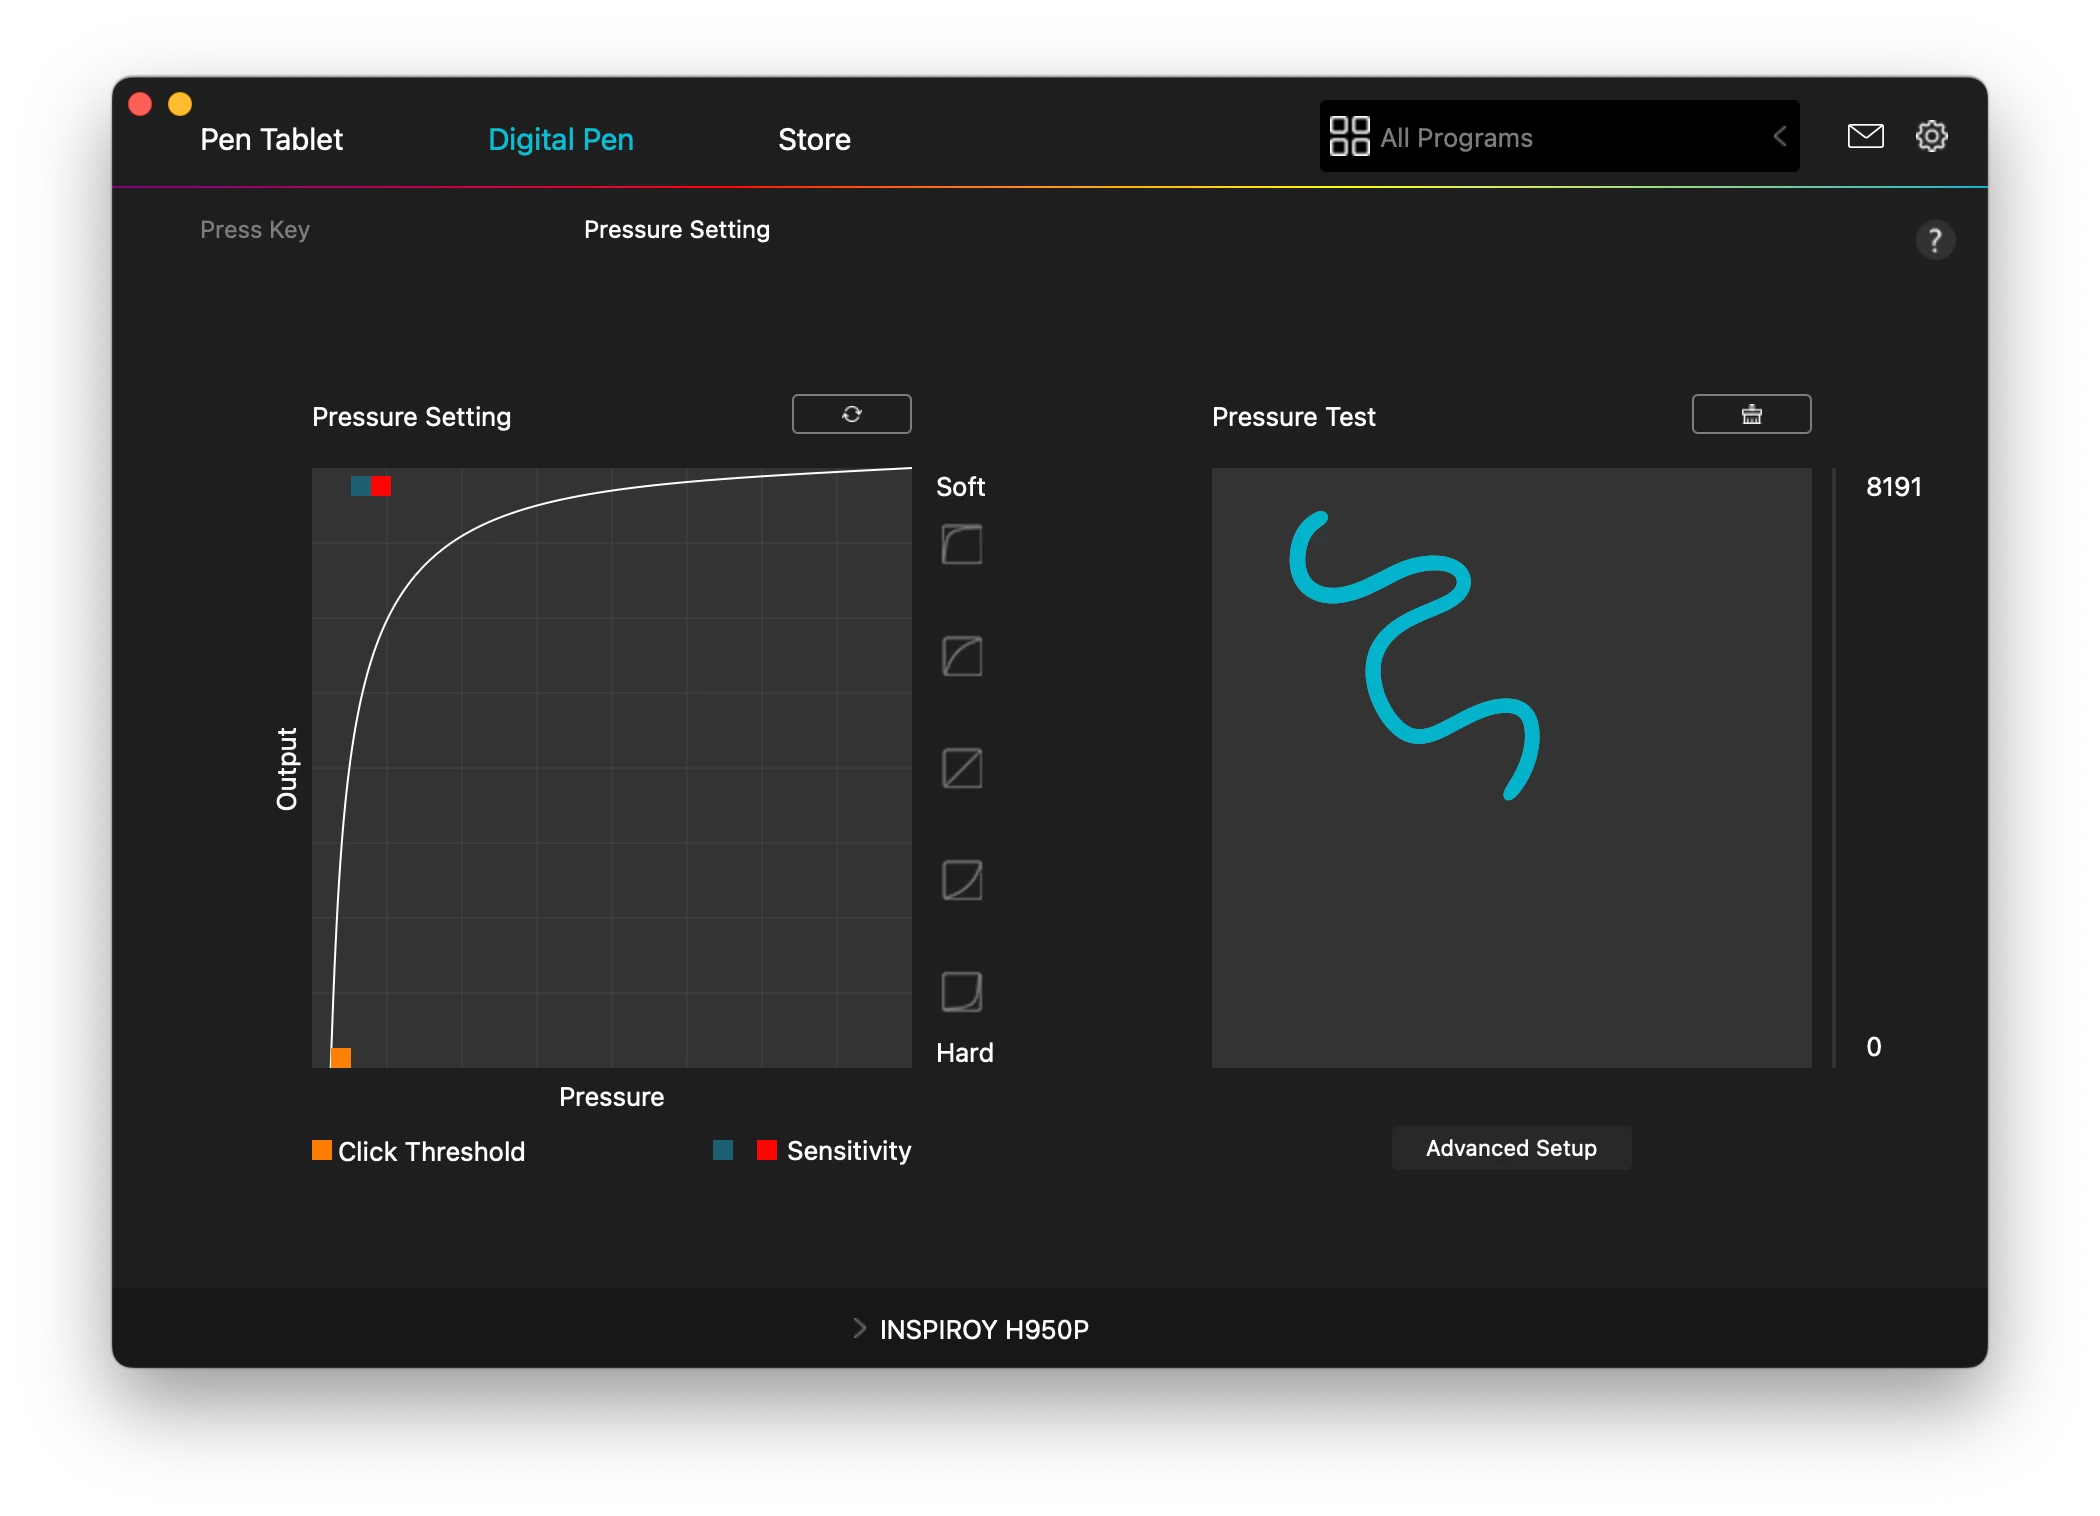This screenshot has width=2100, height=1516.
Task: Click the Advanced Setup button
Action: pyautogui.click(x=1511, y=1148)
